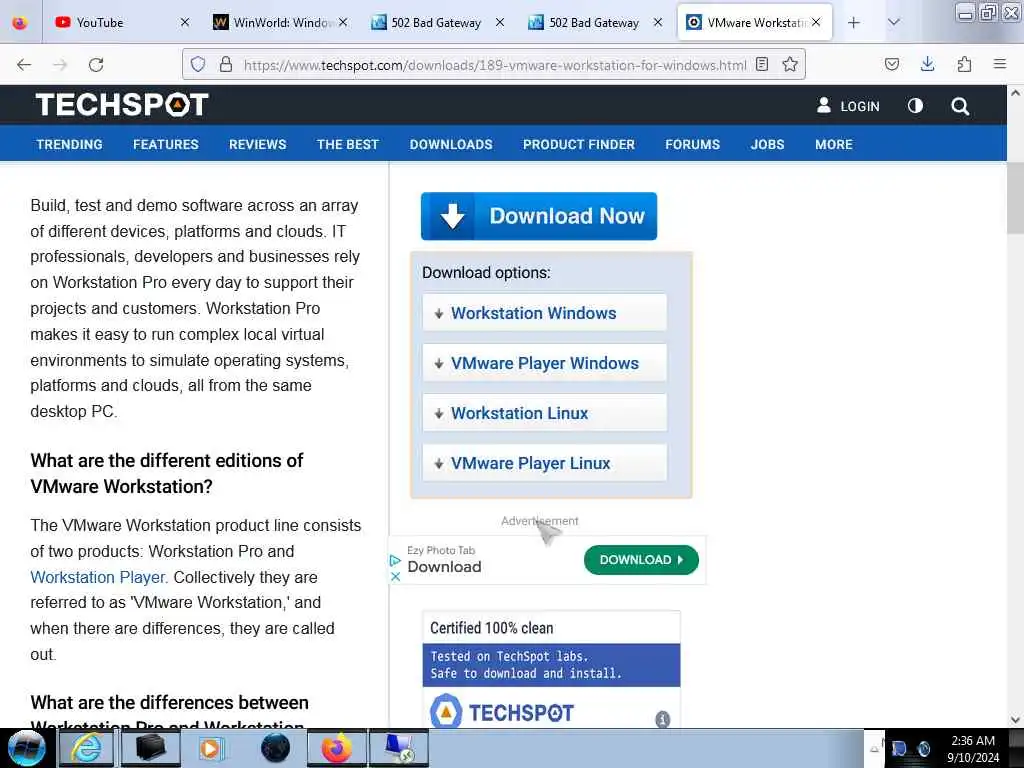Choose VMware Player Linux download option
Screen dimensions: 1024x768
coord(545,463)
